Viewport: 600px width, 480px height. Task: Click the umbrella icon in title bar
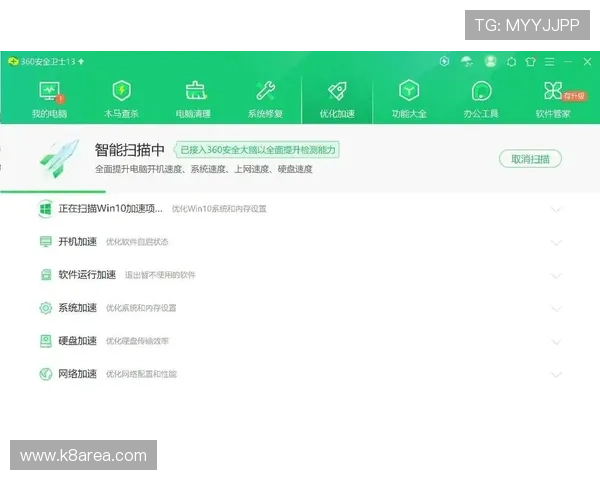pyautogui.click(x=467, y=61)
